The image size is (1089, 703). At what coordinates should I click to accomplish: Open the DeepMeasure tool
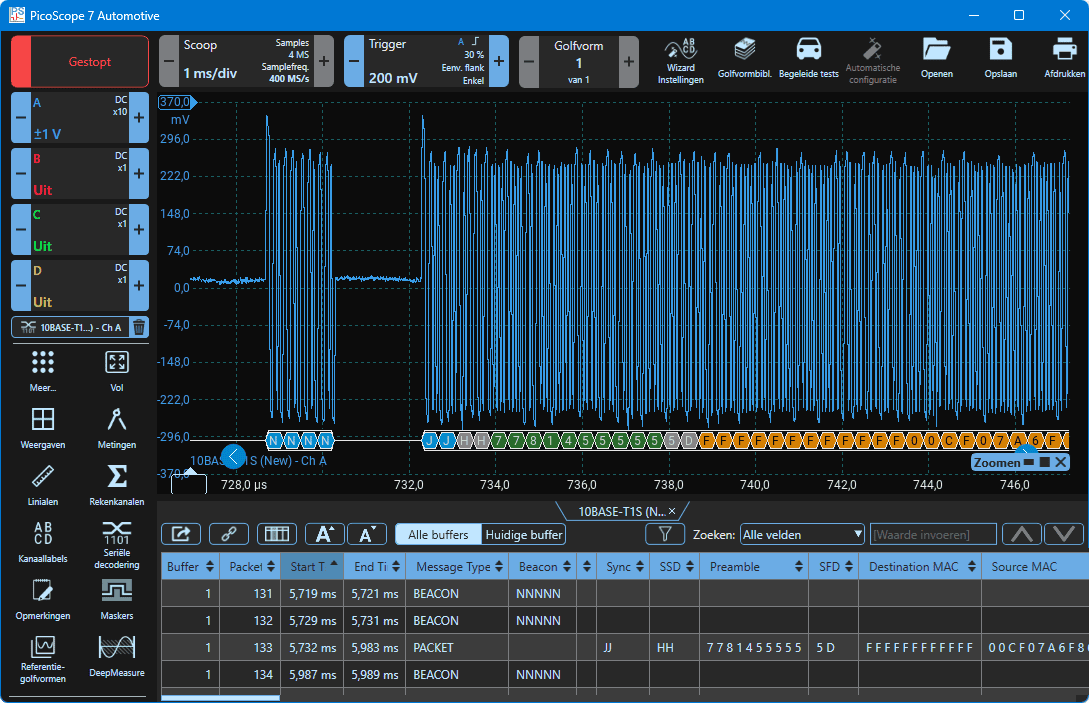click(117, 654)
